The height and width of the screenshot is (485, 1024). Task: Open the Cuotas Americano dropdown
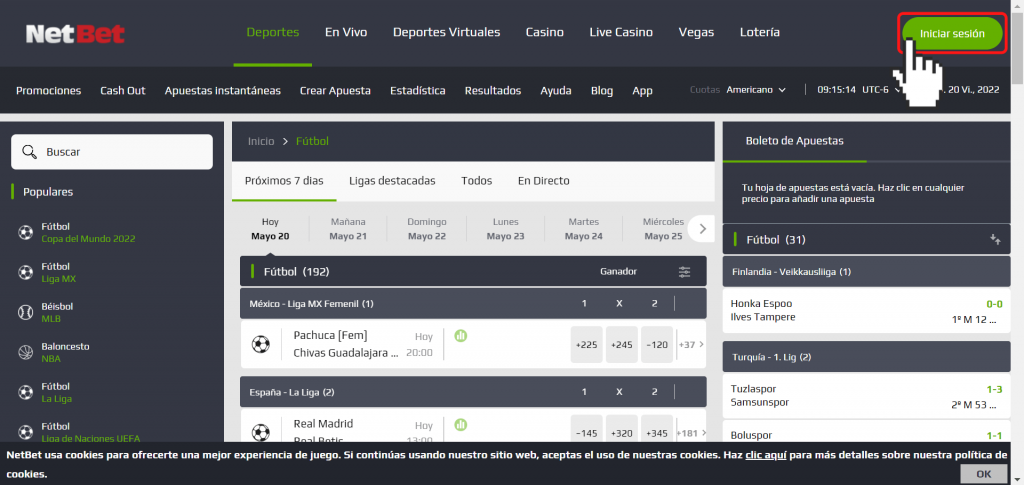tap(756, 90)
